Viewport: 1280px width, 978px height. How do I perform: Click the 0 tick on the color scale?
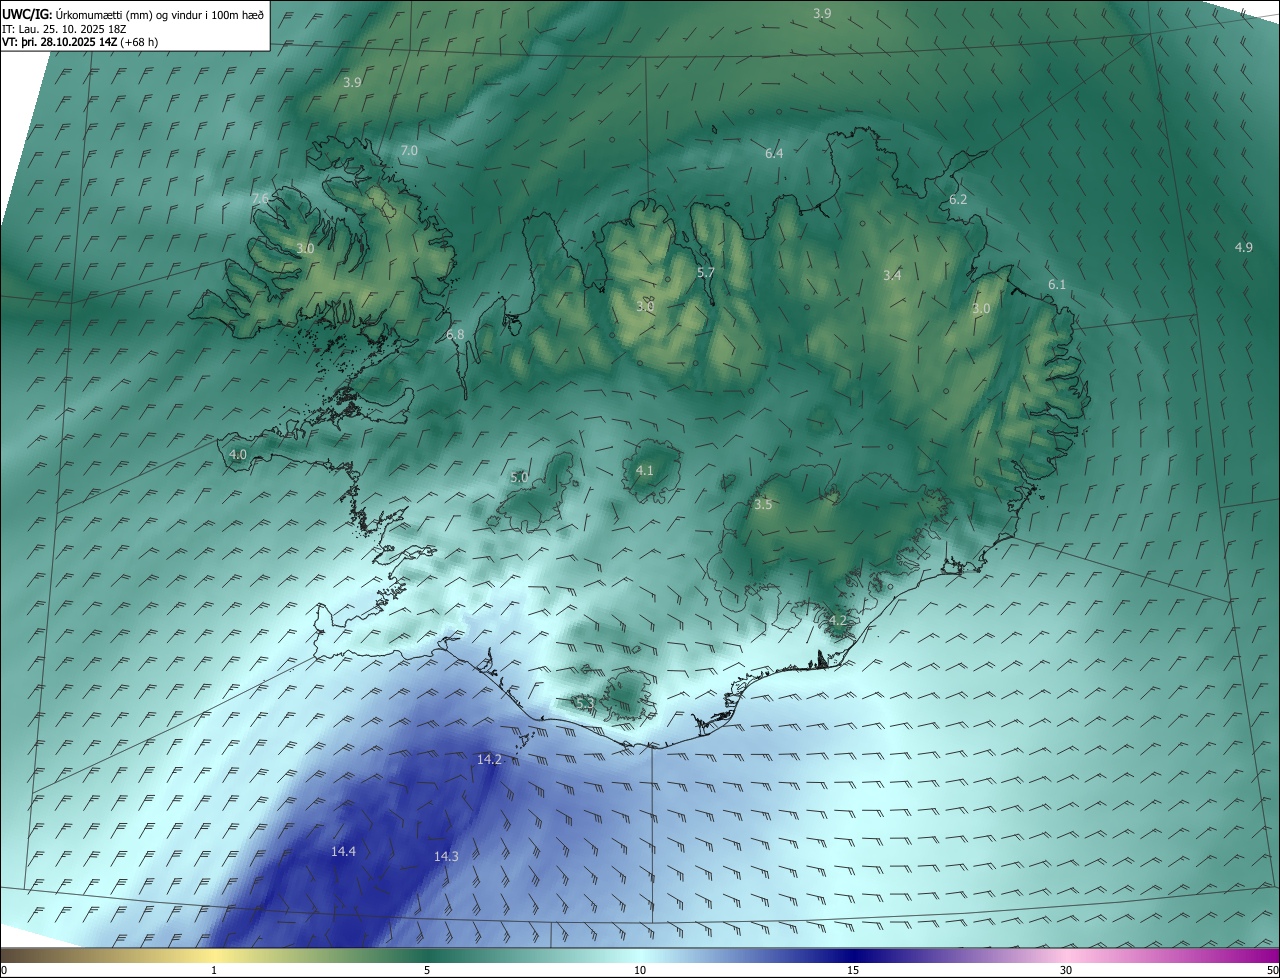point(4,970)
